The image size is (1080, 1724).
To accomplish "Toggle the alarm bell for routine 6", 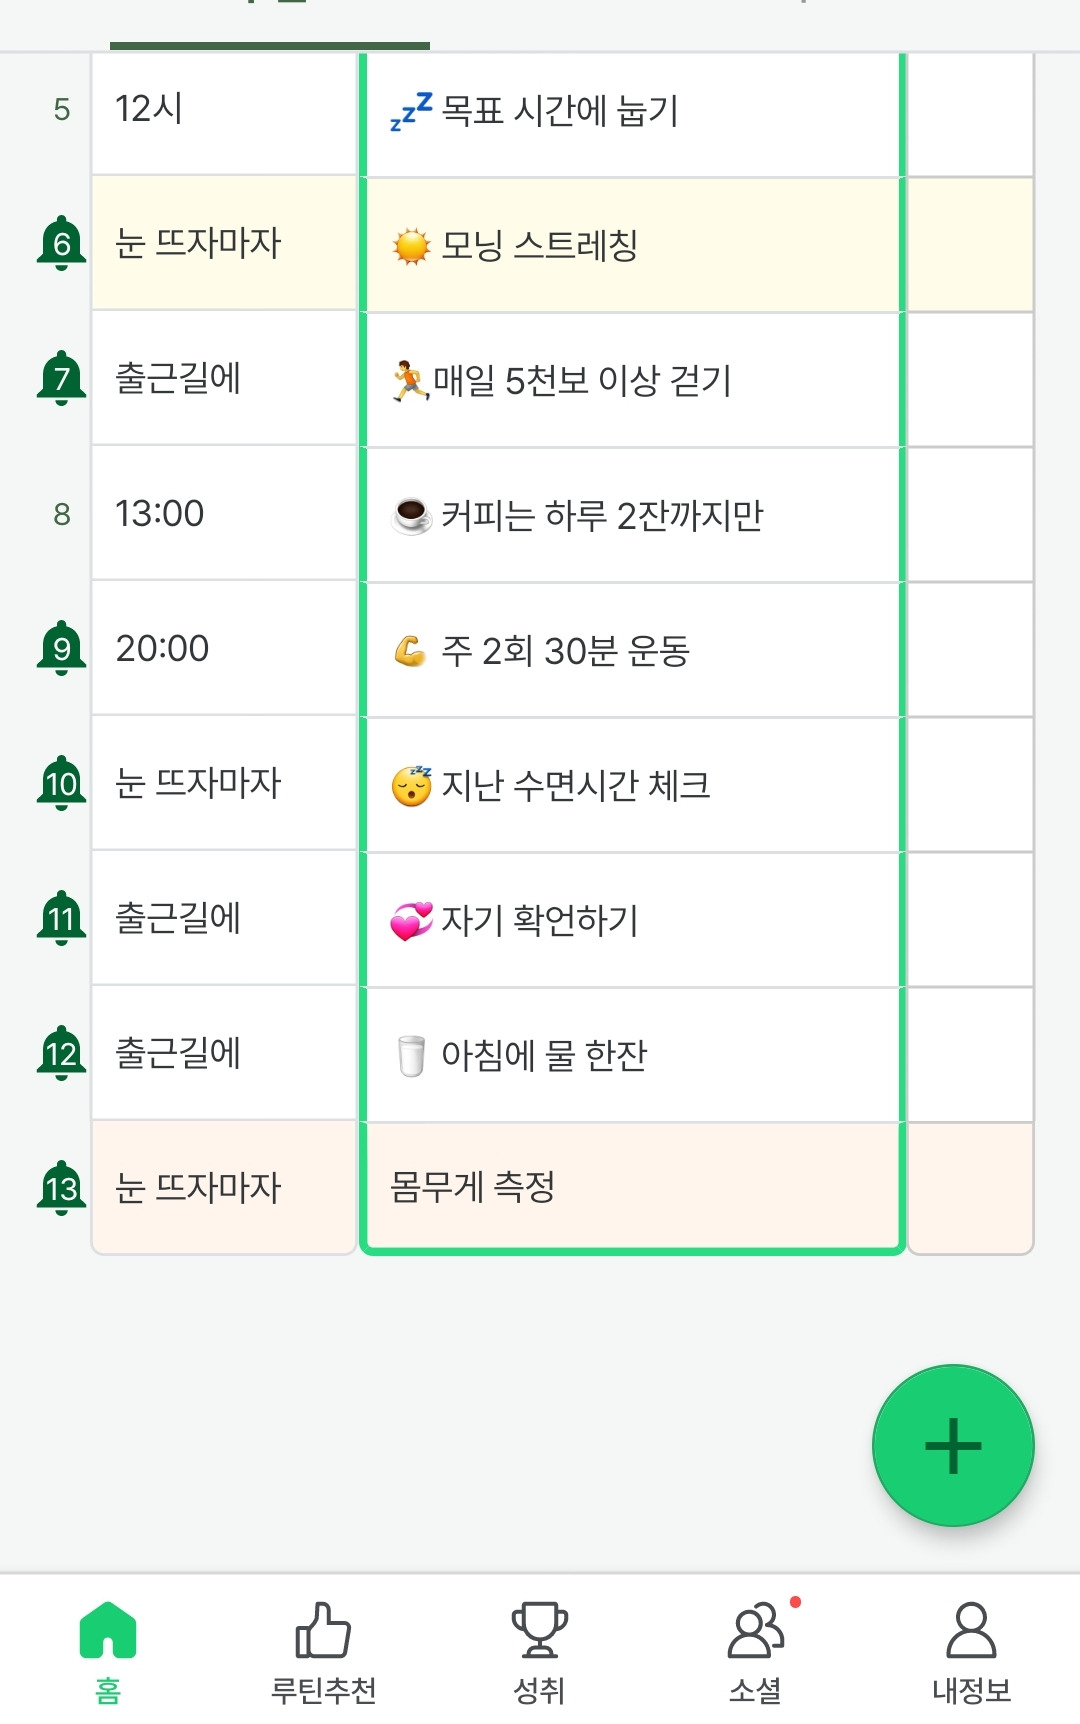I will (62, 244).
